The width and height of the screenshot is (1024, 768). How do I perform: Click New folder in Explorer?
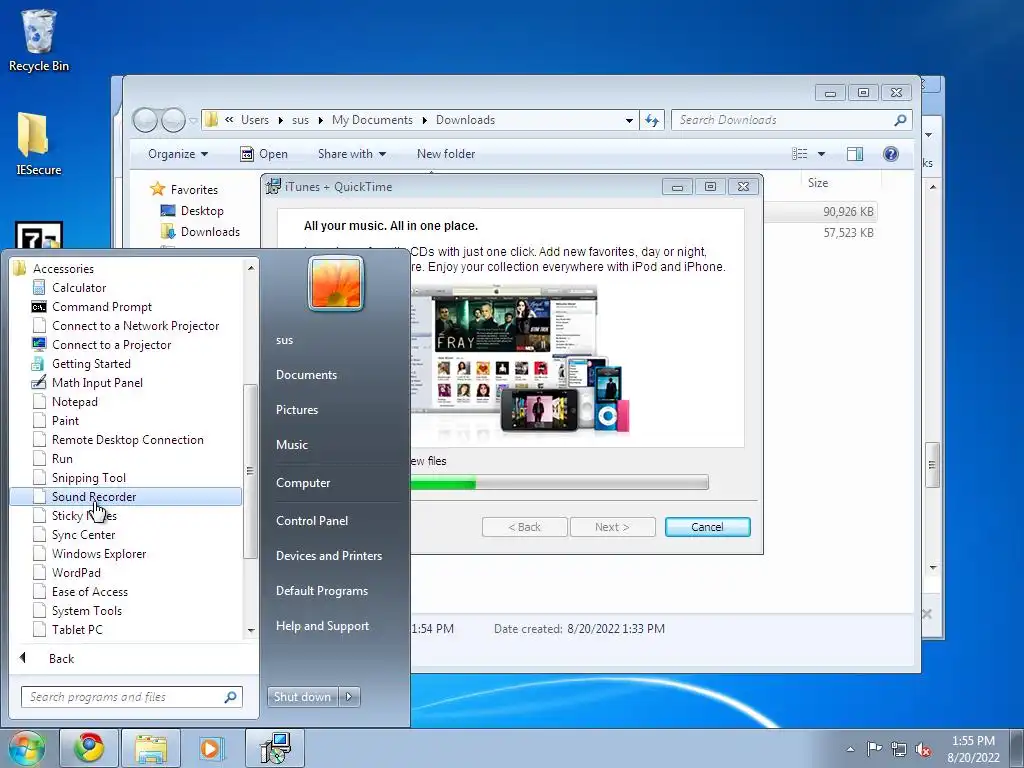446,153
